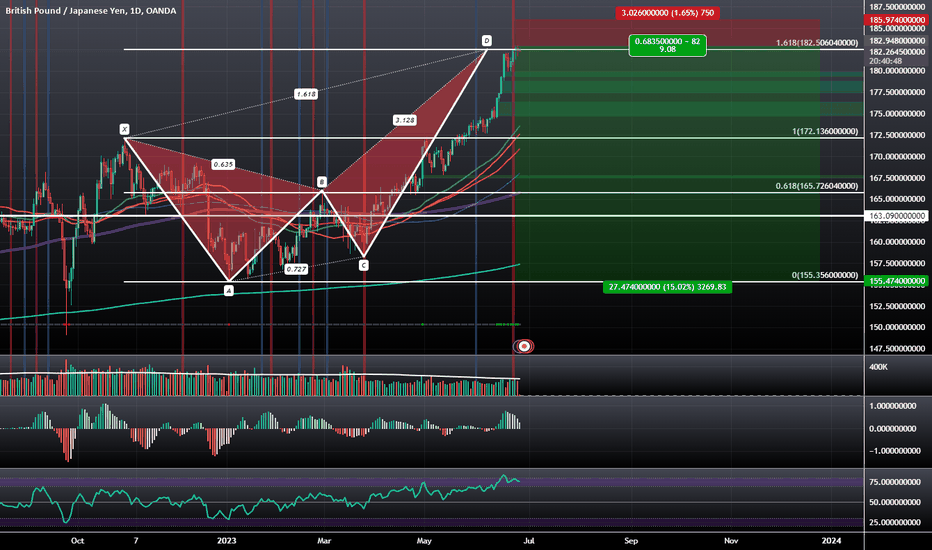Image resolution: width=932 pixels, height=550 pixels.
Task: Select the X point label of the pattern
Action: (124, 129)
